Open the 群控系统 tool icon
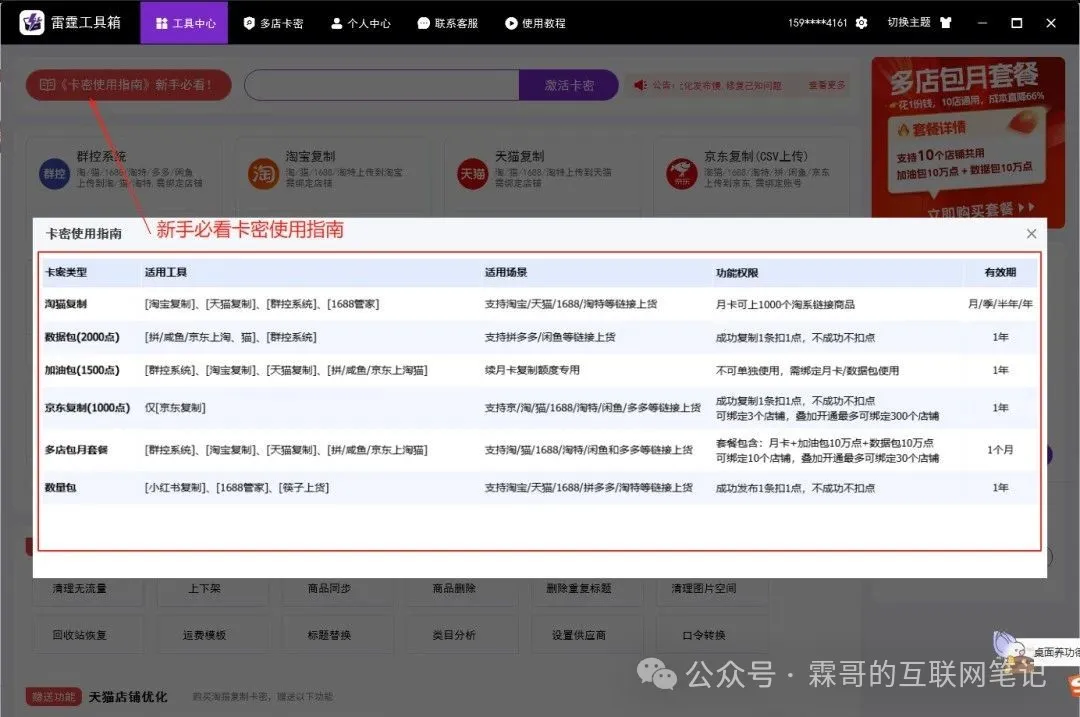 click(x=53, y=172)
